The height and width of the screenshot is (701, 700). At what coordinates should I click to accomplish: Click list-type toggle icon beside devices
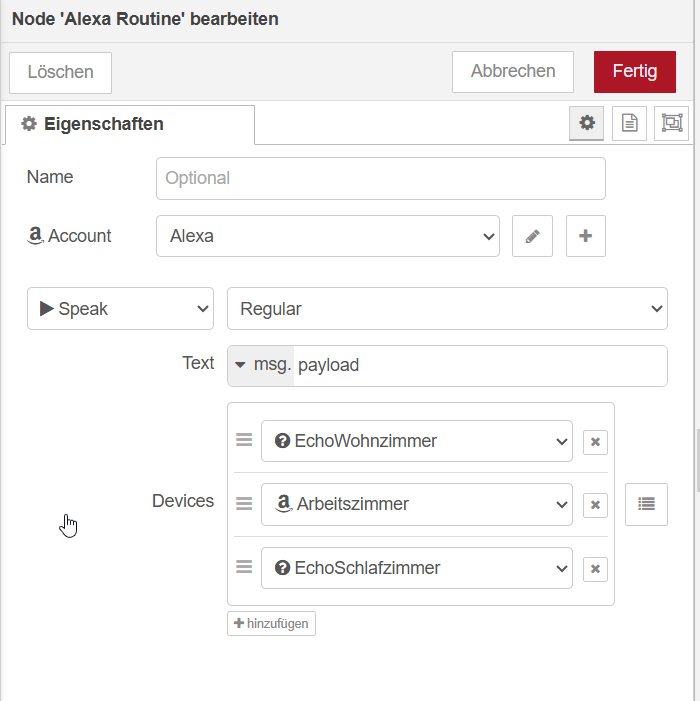tap(646, 505)
